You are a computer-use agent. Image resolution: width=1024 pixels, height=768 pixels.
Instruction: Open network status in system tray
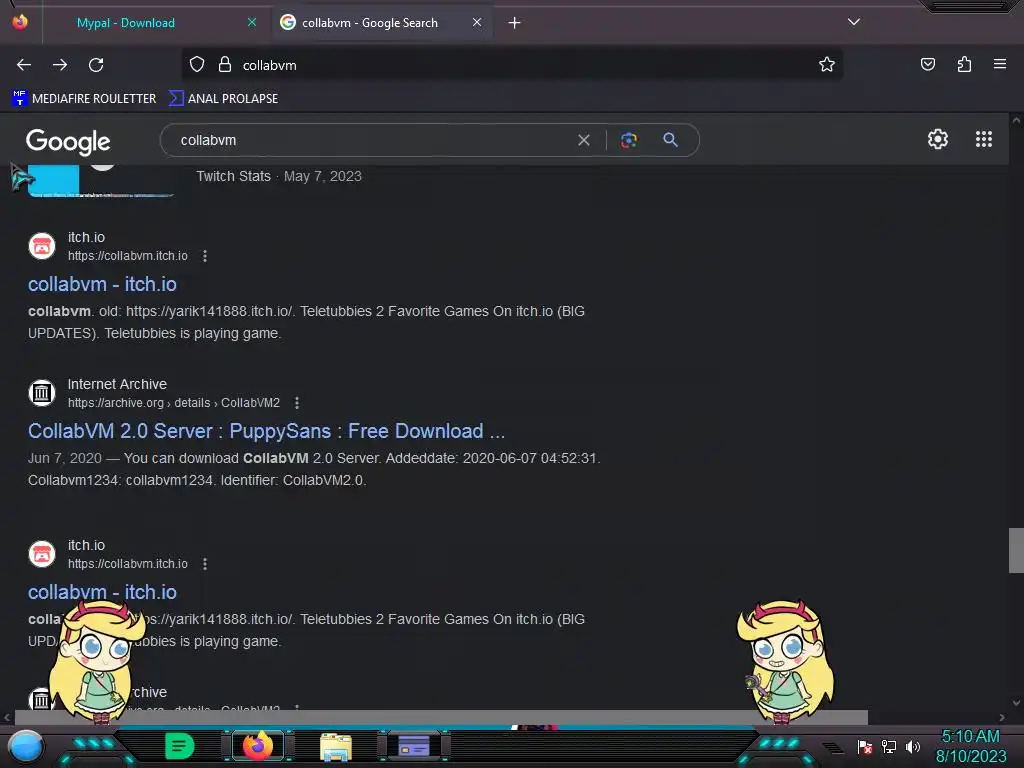889,747
